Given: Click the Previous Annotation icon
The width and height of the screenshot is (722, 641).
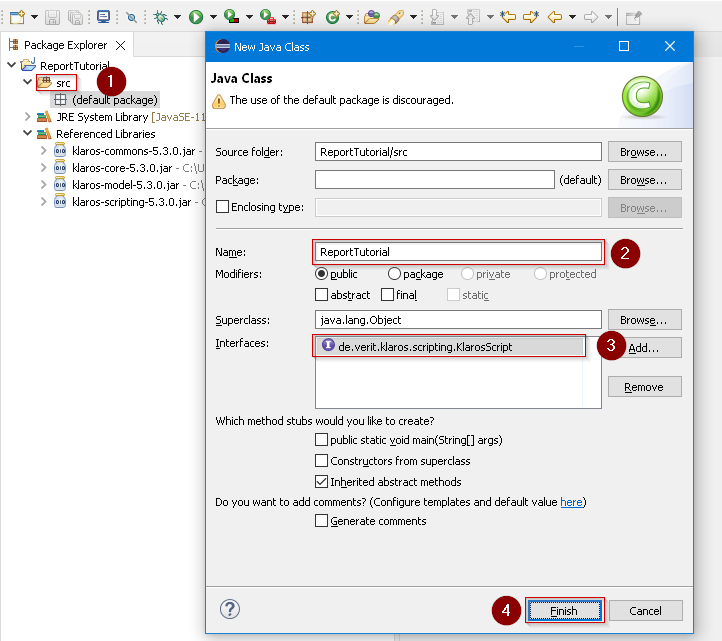Looking at the screenshot, I should coord(472,17).
